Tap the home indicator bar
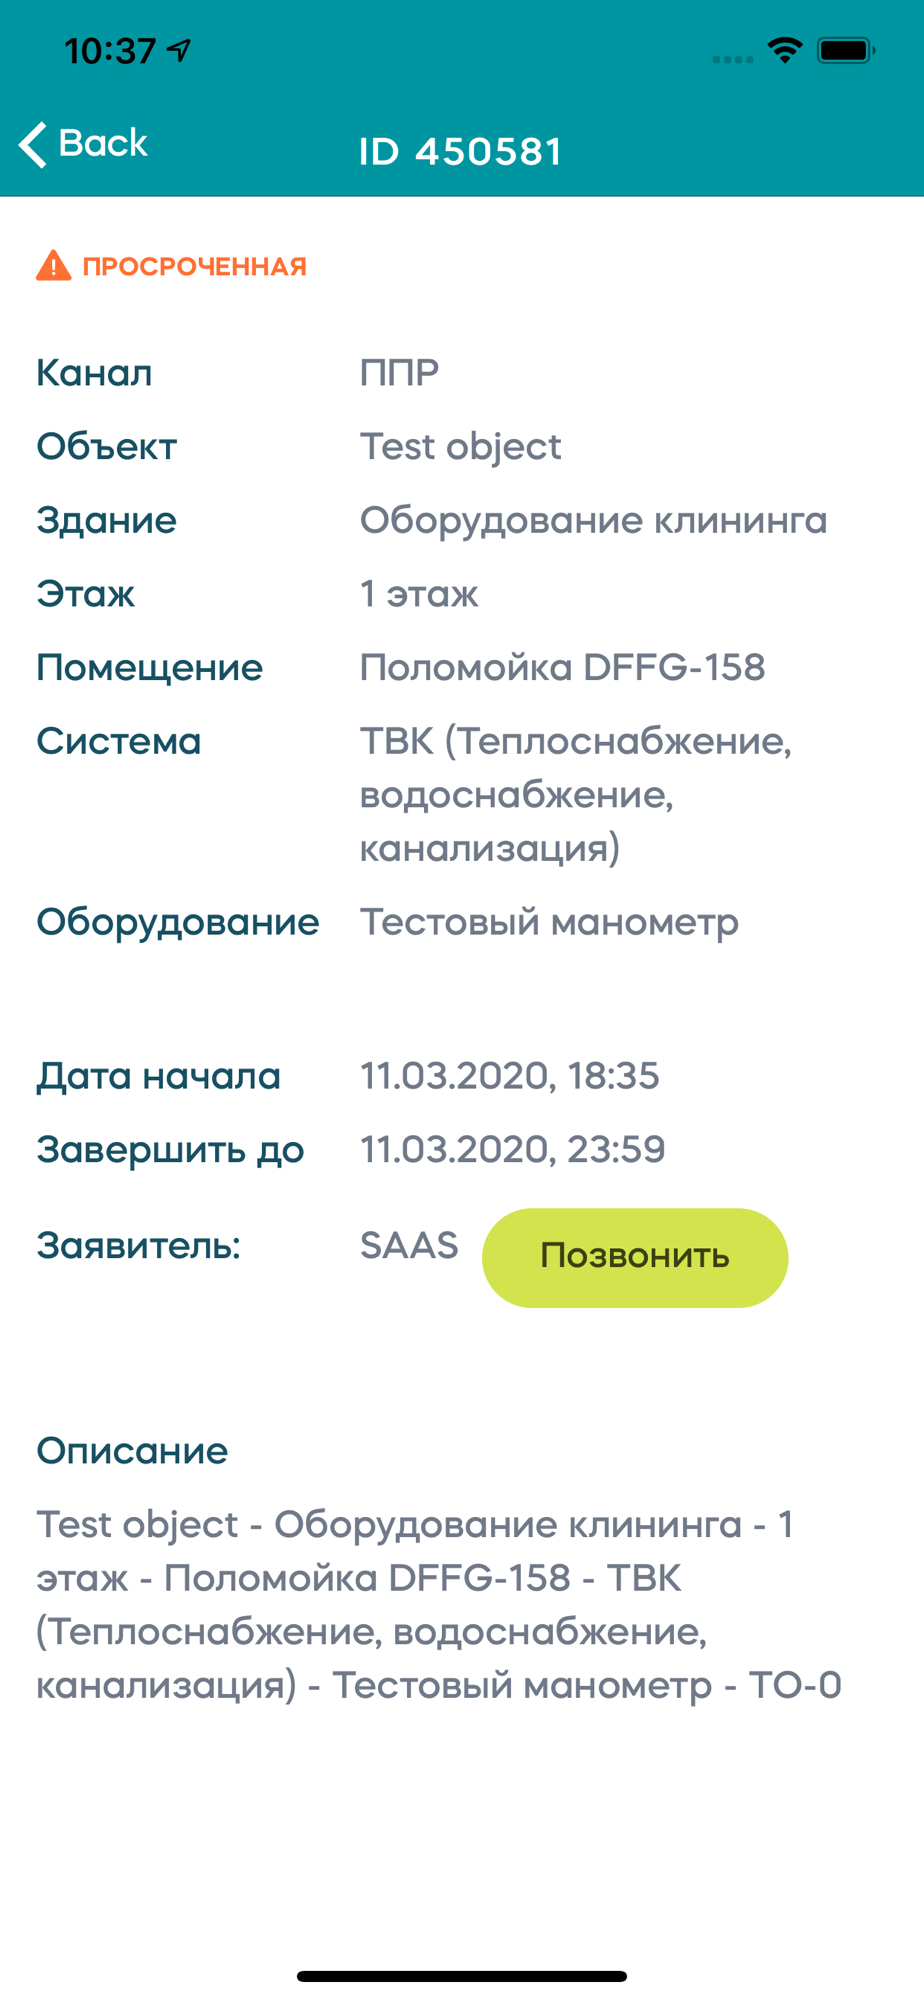 [462, 1976]
